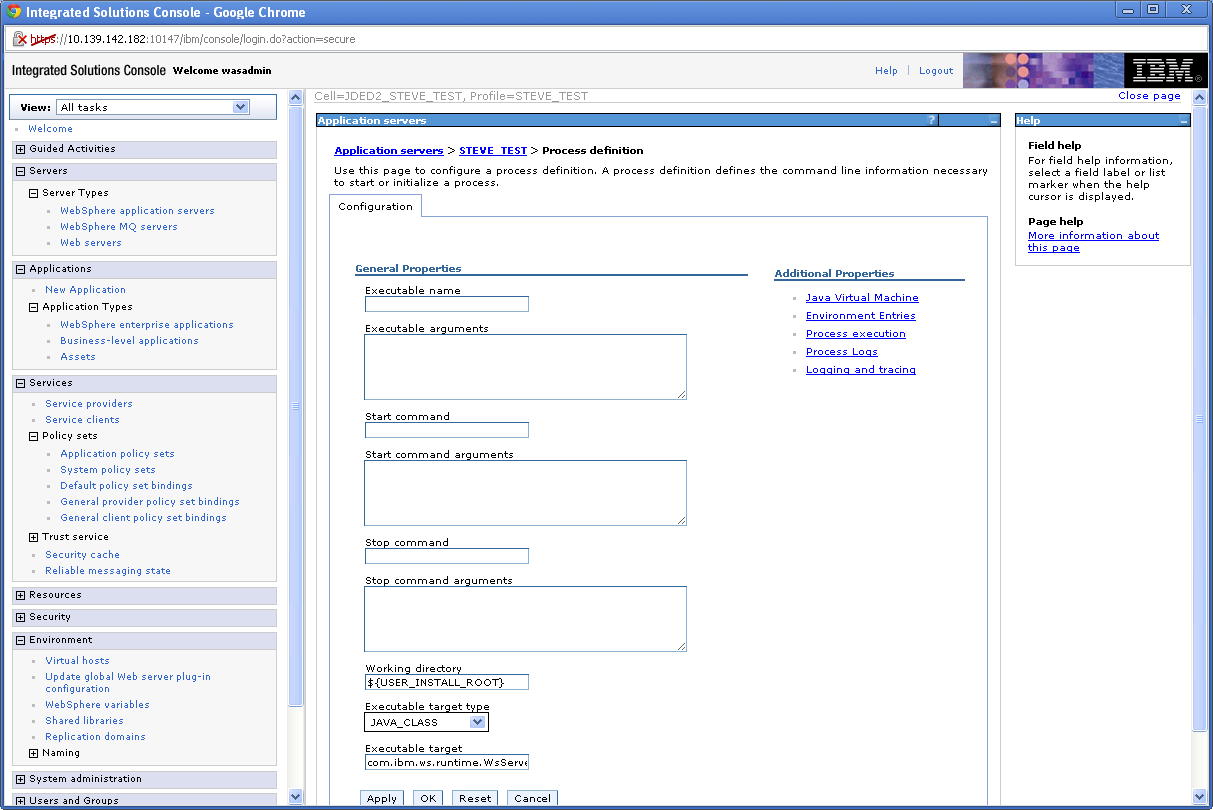Collapse Policy sets subtree
The image size is (1213, 810).
33,436
